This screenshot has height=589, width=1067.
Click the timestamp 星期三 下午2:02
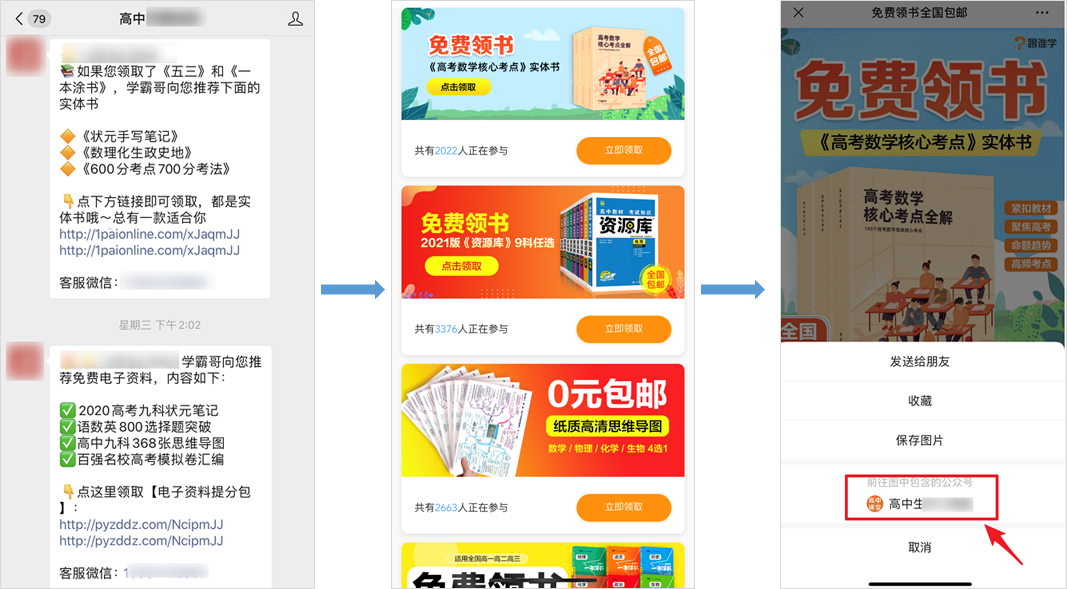click(160, 325)
